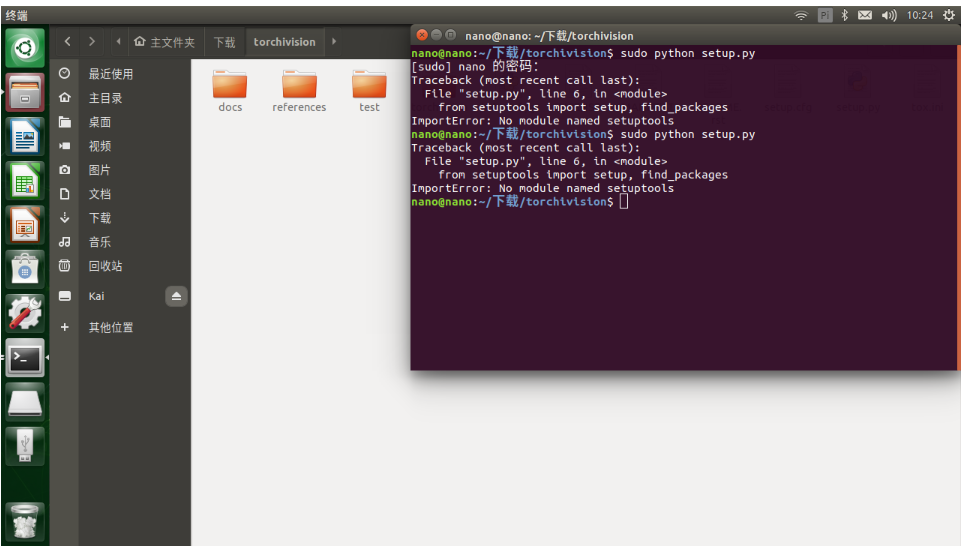The height and width of the screenshot is (557, 967).
Task: Navigate to 主文件夹 home in path bar
Action: pyautogui.click(x=164, y=42)
